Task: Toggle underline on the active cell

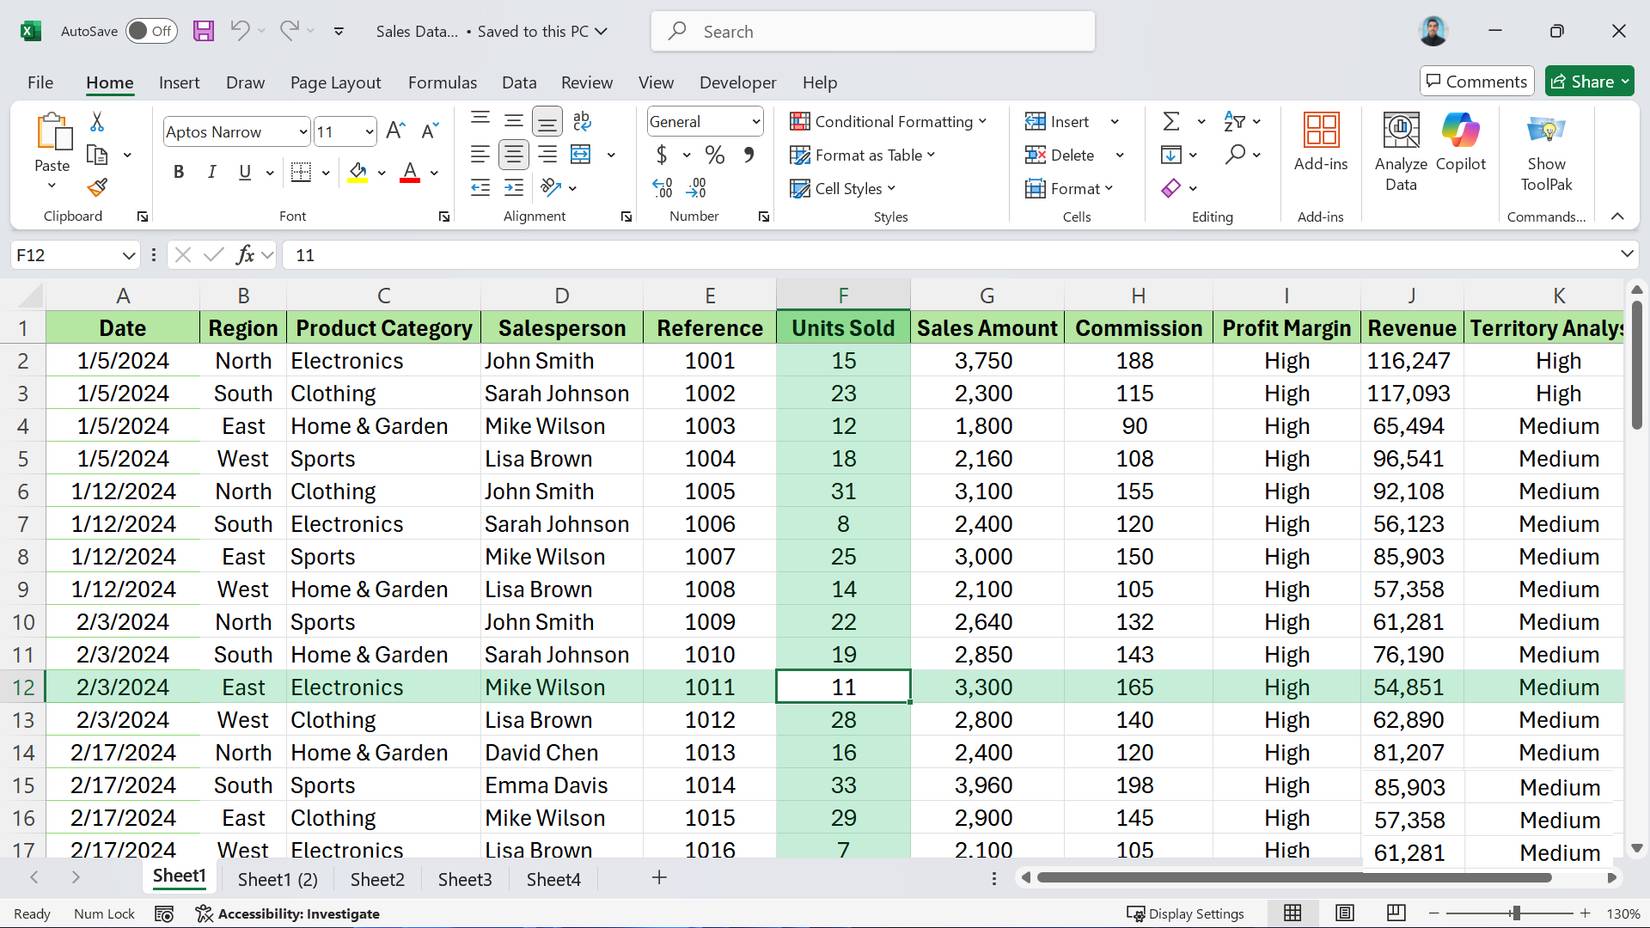Action: point(243,172)
